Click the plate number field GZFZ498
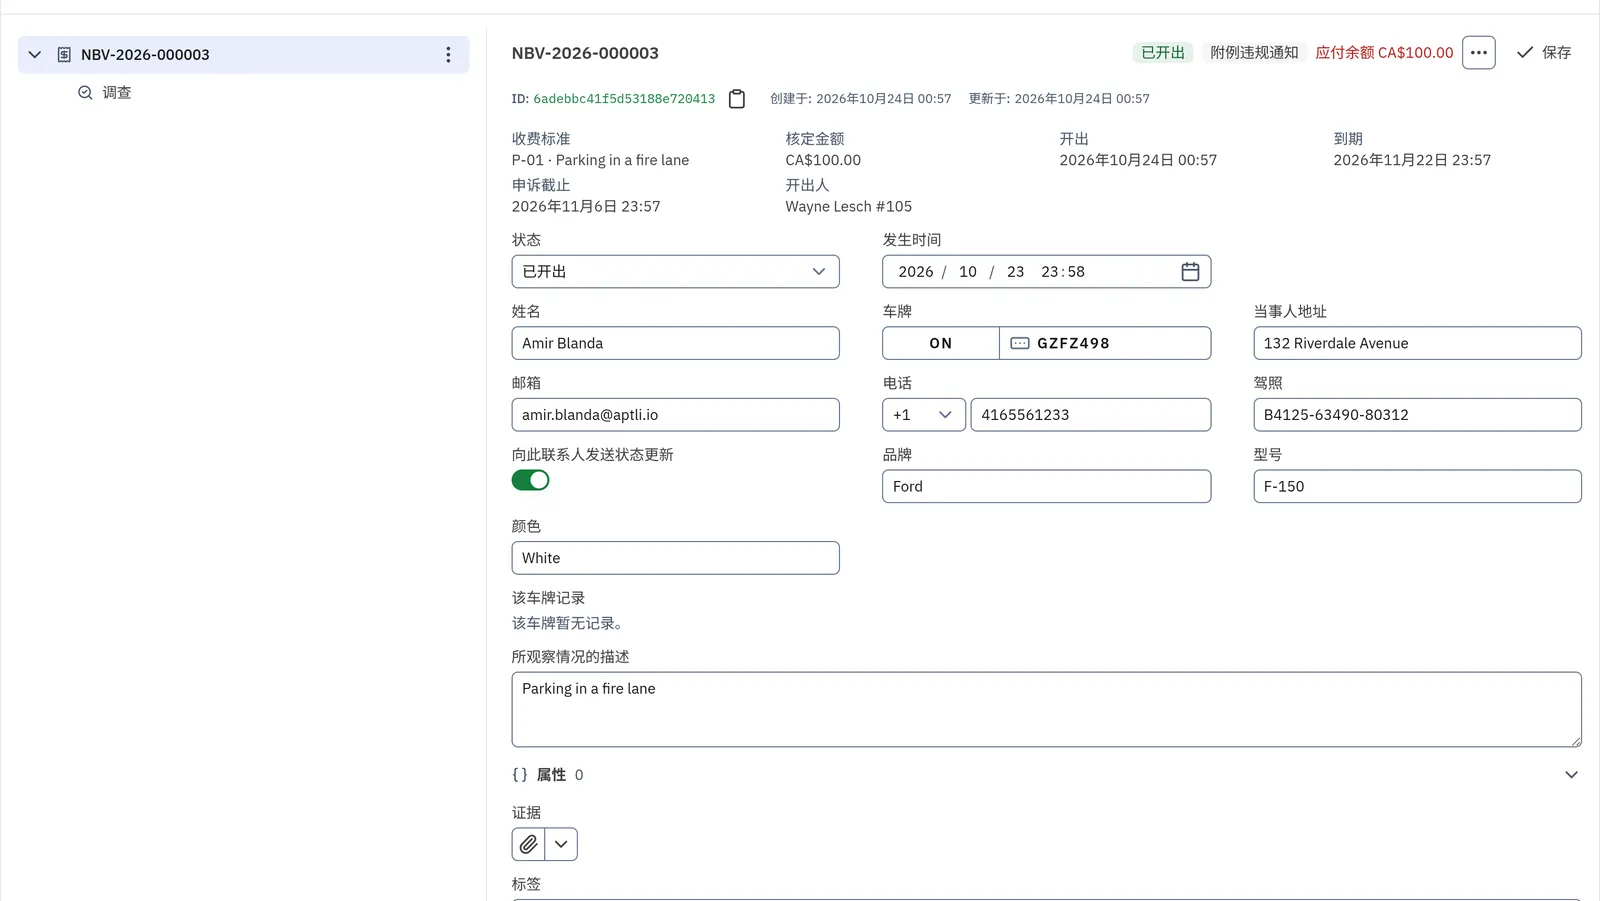This screenshot has height=901, width=1600. [1105, 343]
